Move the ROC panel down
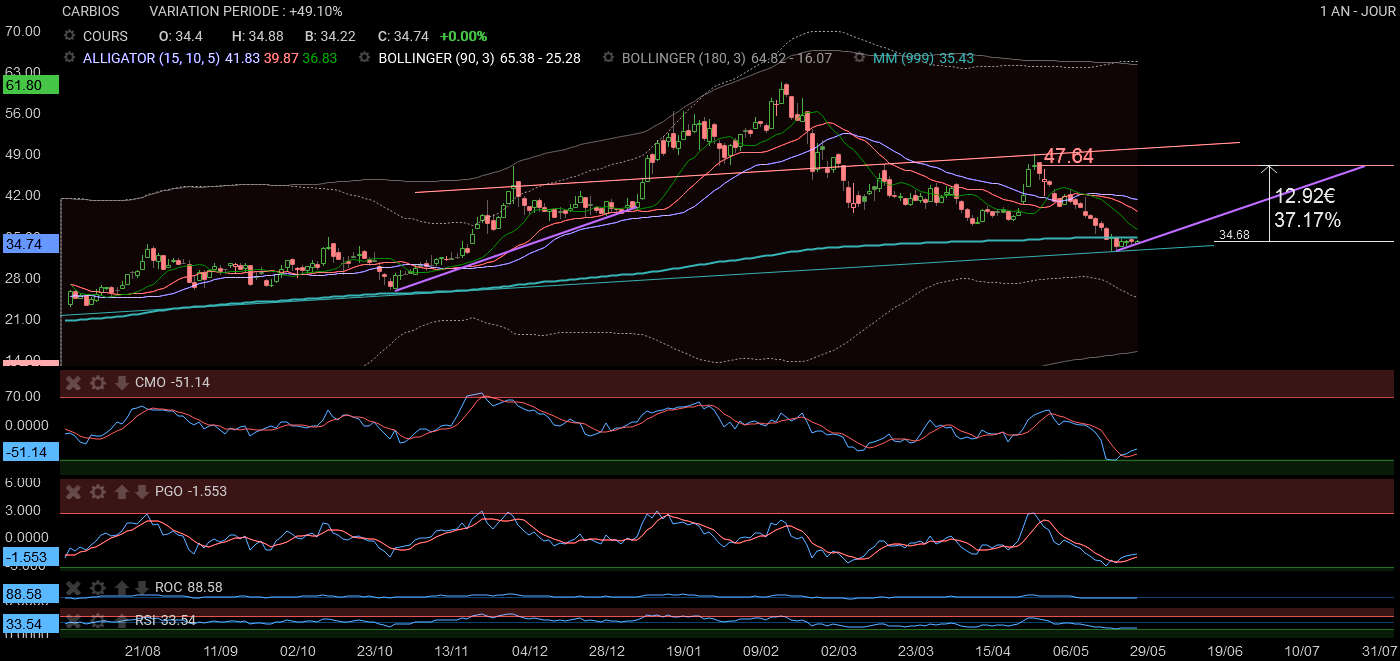This screenshot has height=661, width=1400. [141, 587]
